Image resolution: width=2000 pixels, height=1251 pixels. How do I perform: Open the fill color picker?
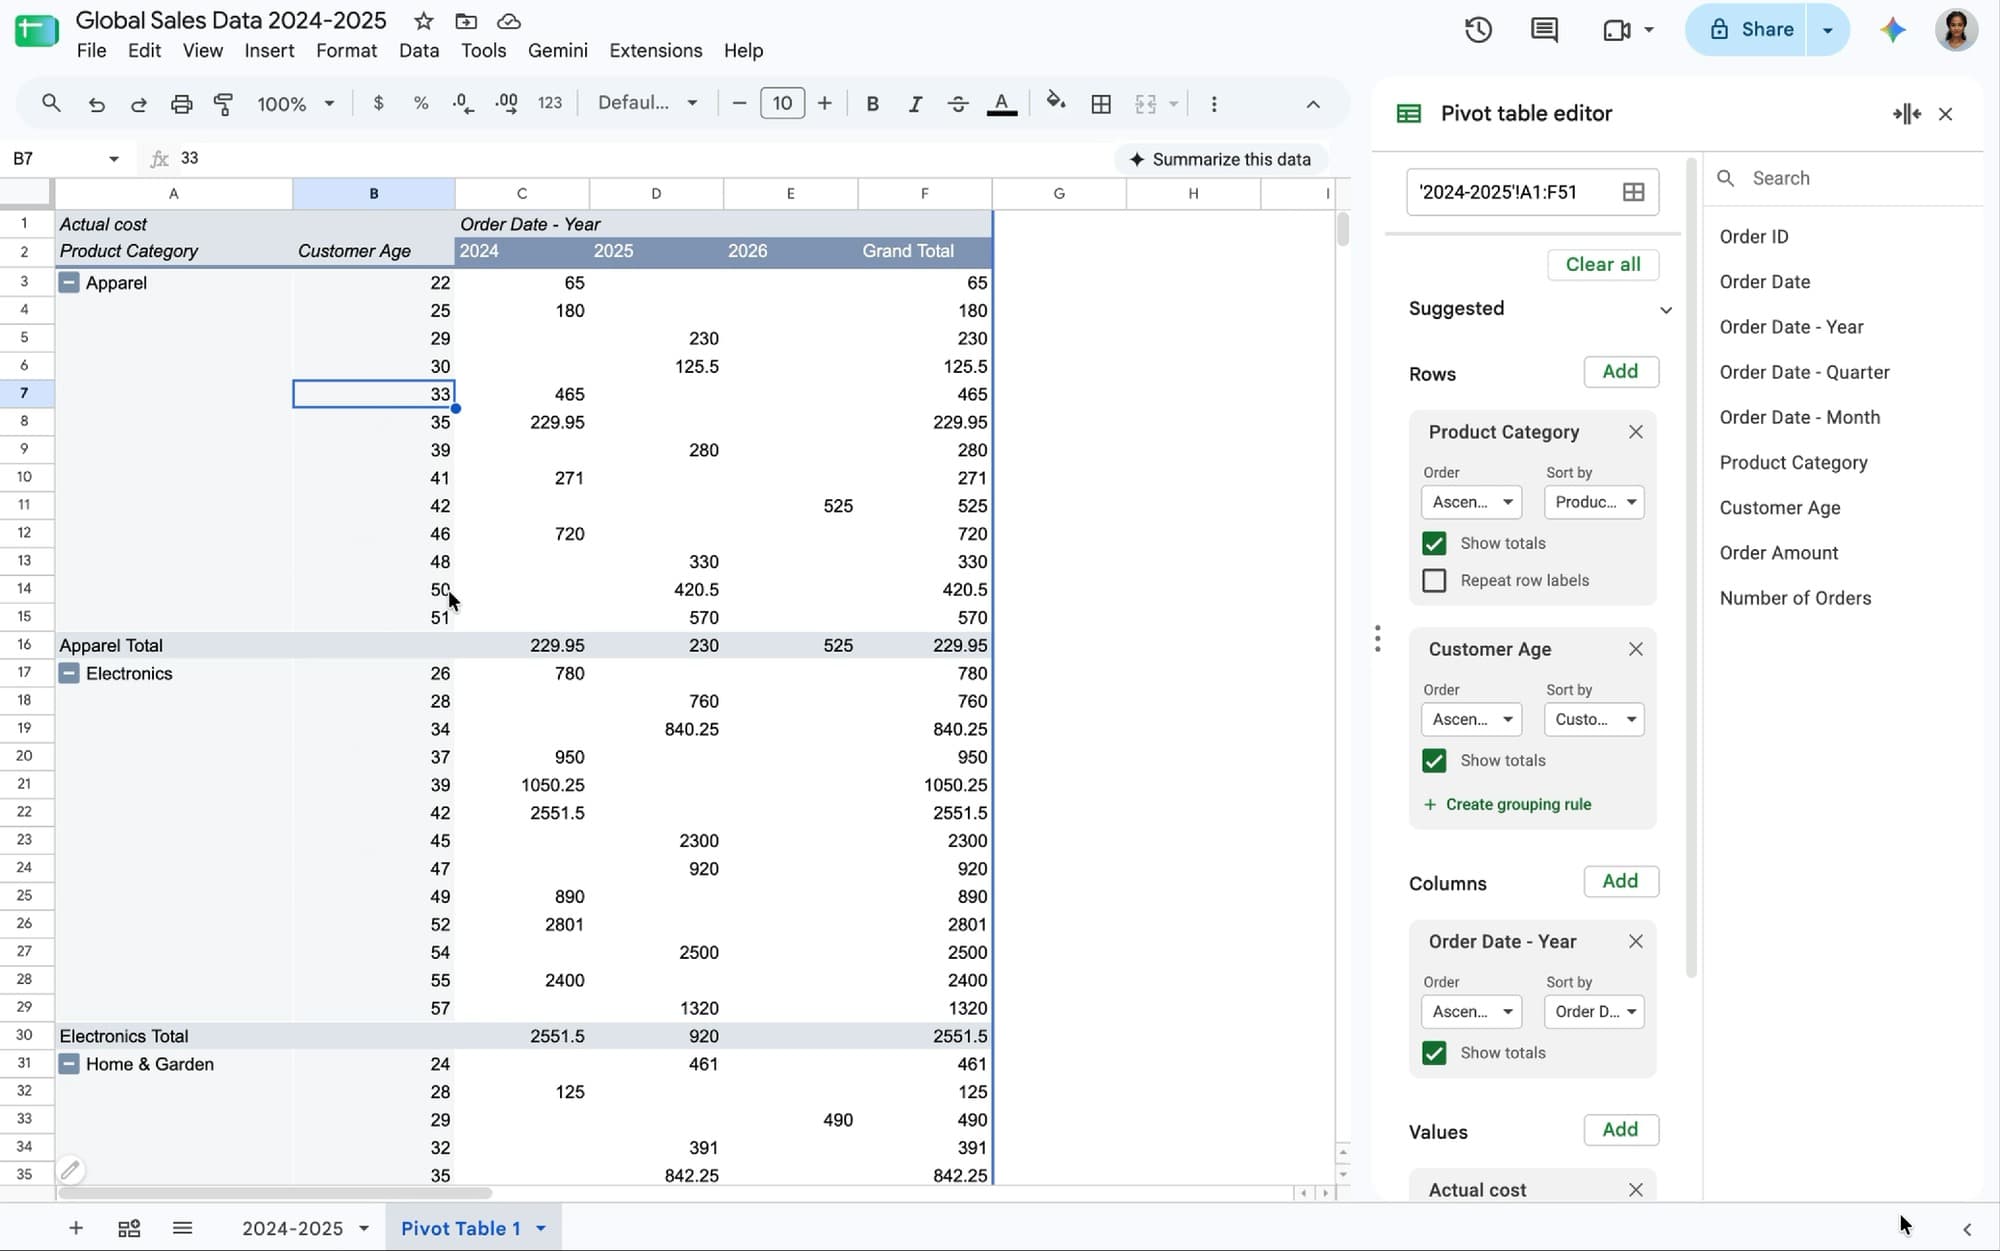(1056, 102)
